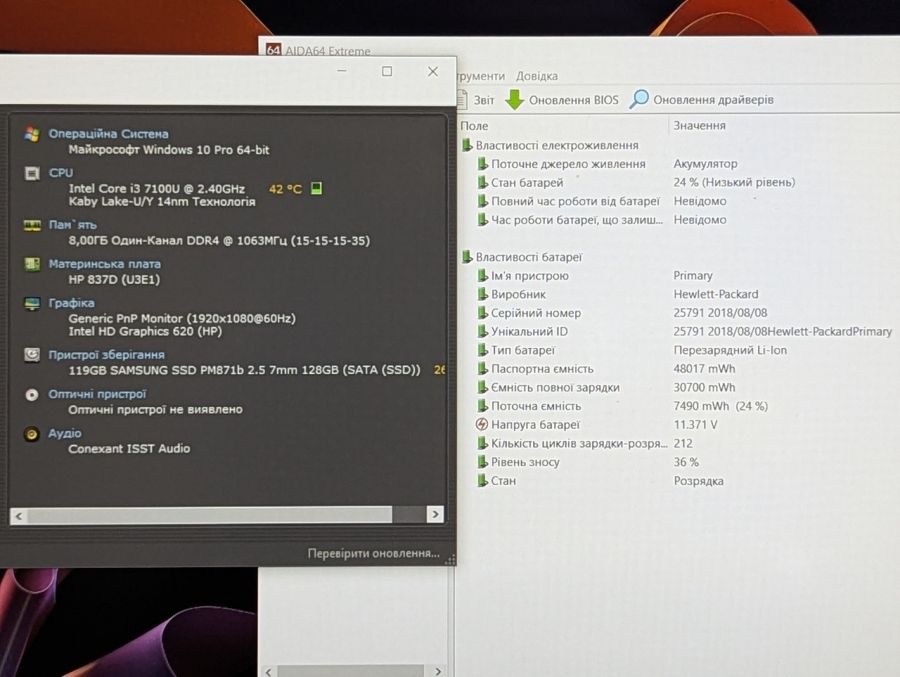Click Speccy horizontal scrollbar left arrow
This screenshot has width=900, height=677.
pyautogui.click(x=19, y=516)
